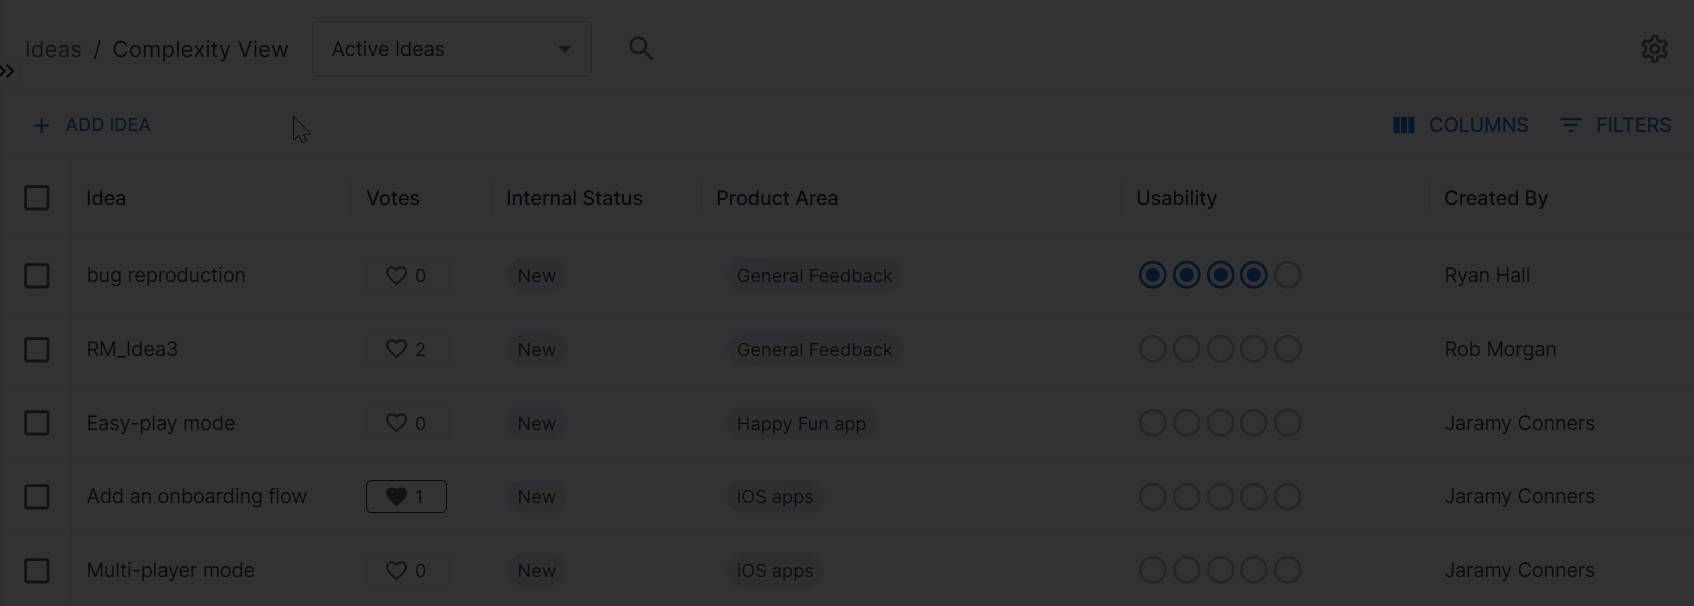Image resolution: width=1694 pixels, height=606 pixels.
Task: Vote for Multi-player mode idea
Action: (397, 571)
